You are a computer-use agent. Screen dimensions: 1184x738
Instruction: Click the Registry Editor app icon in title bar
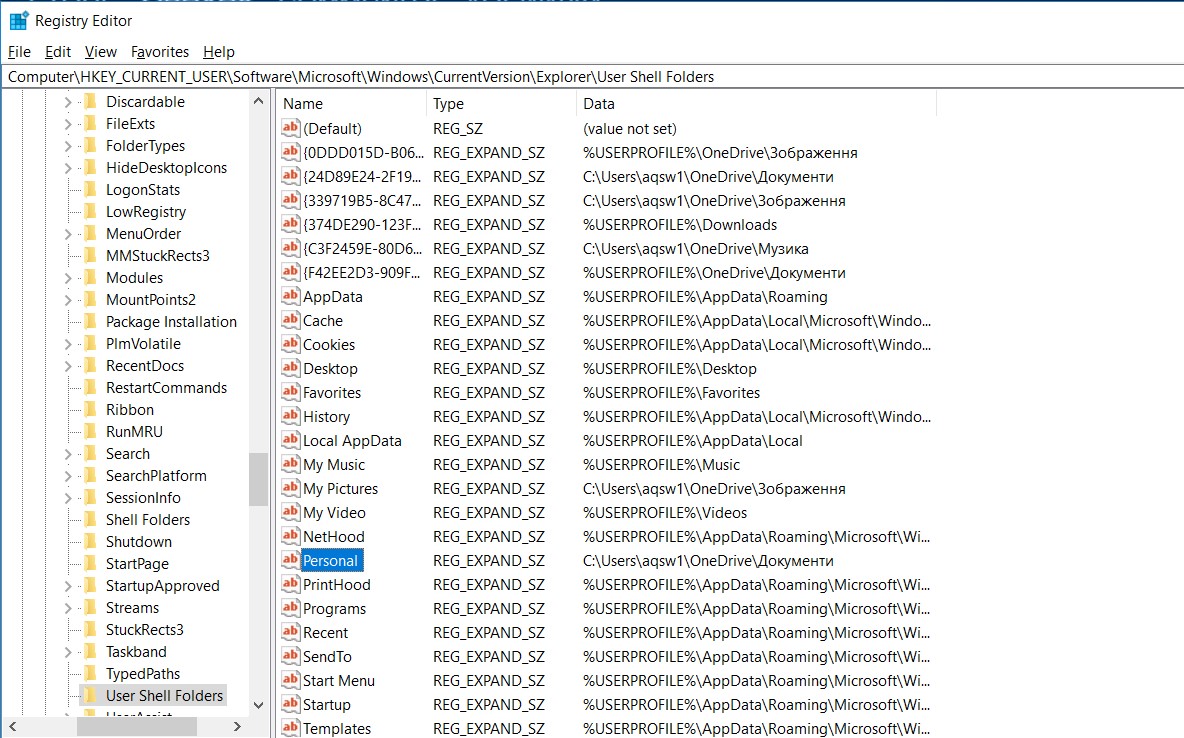[x=18, y=20]
